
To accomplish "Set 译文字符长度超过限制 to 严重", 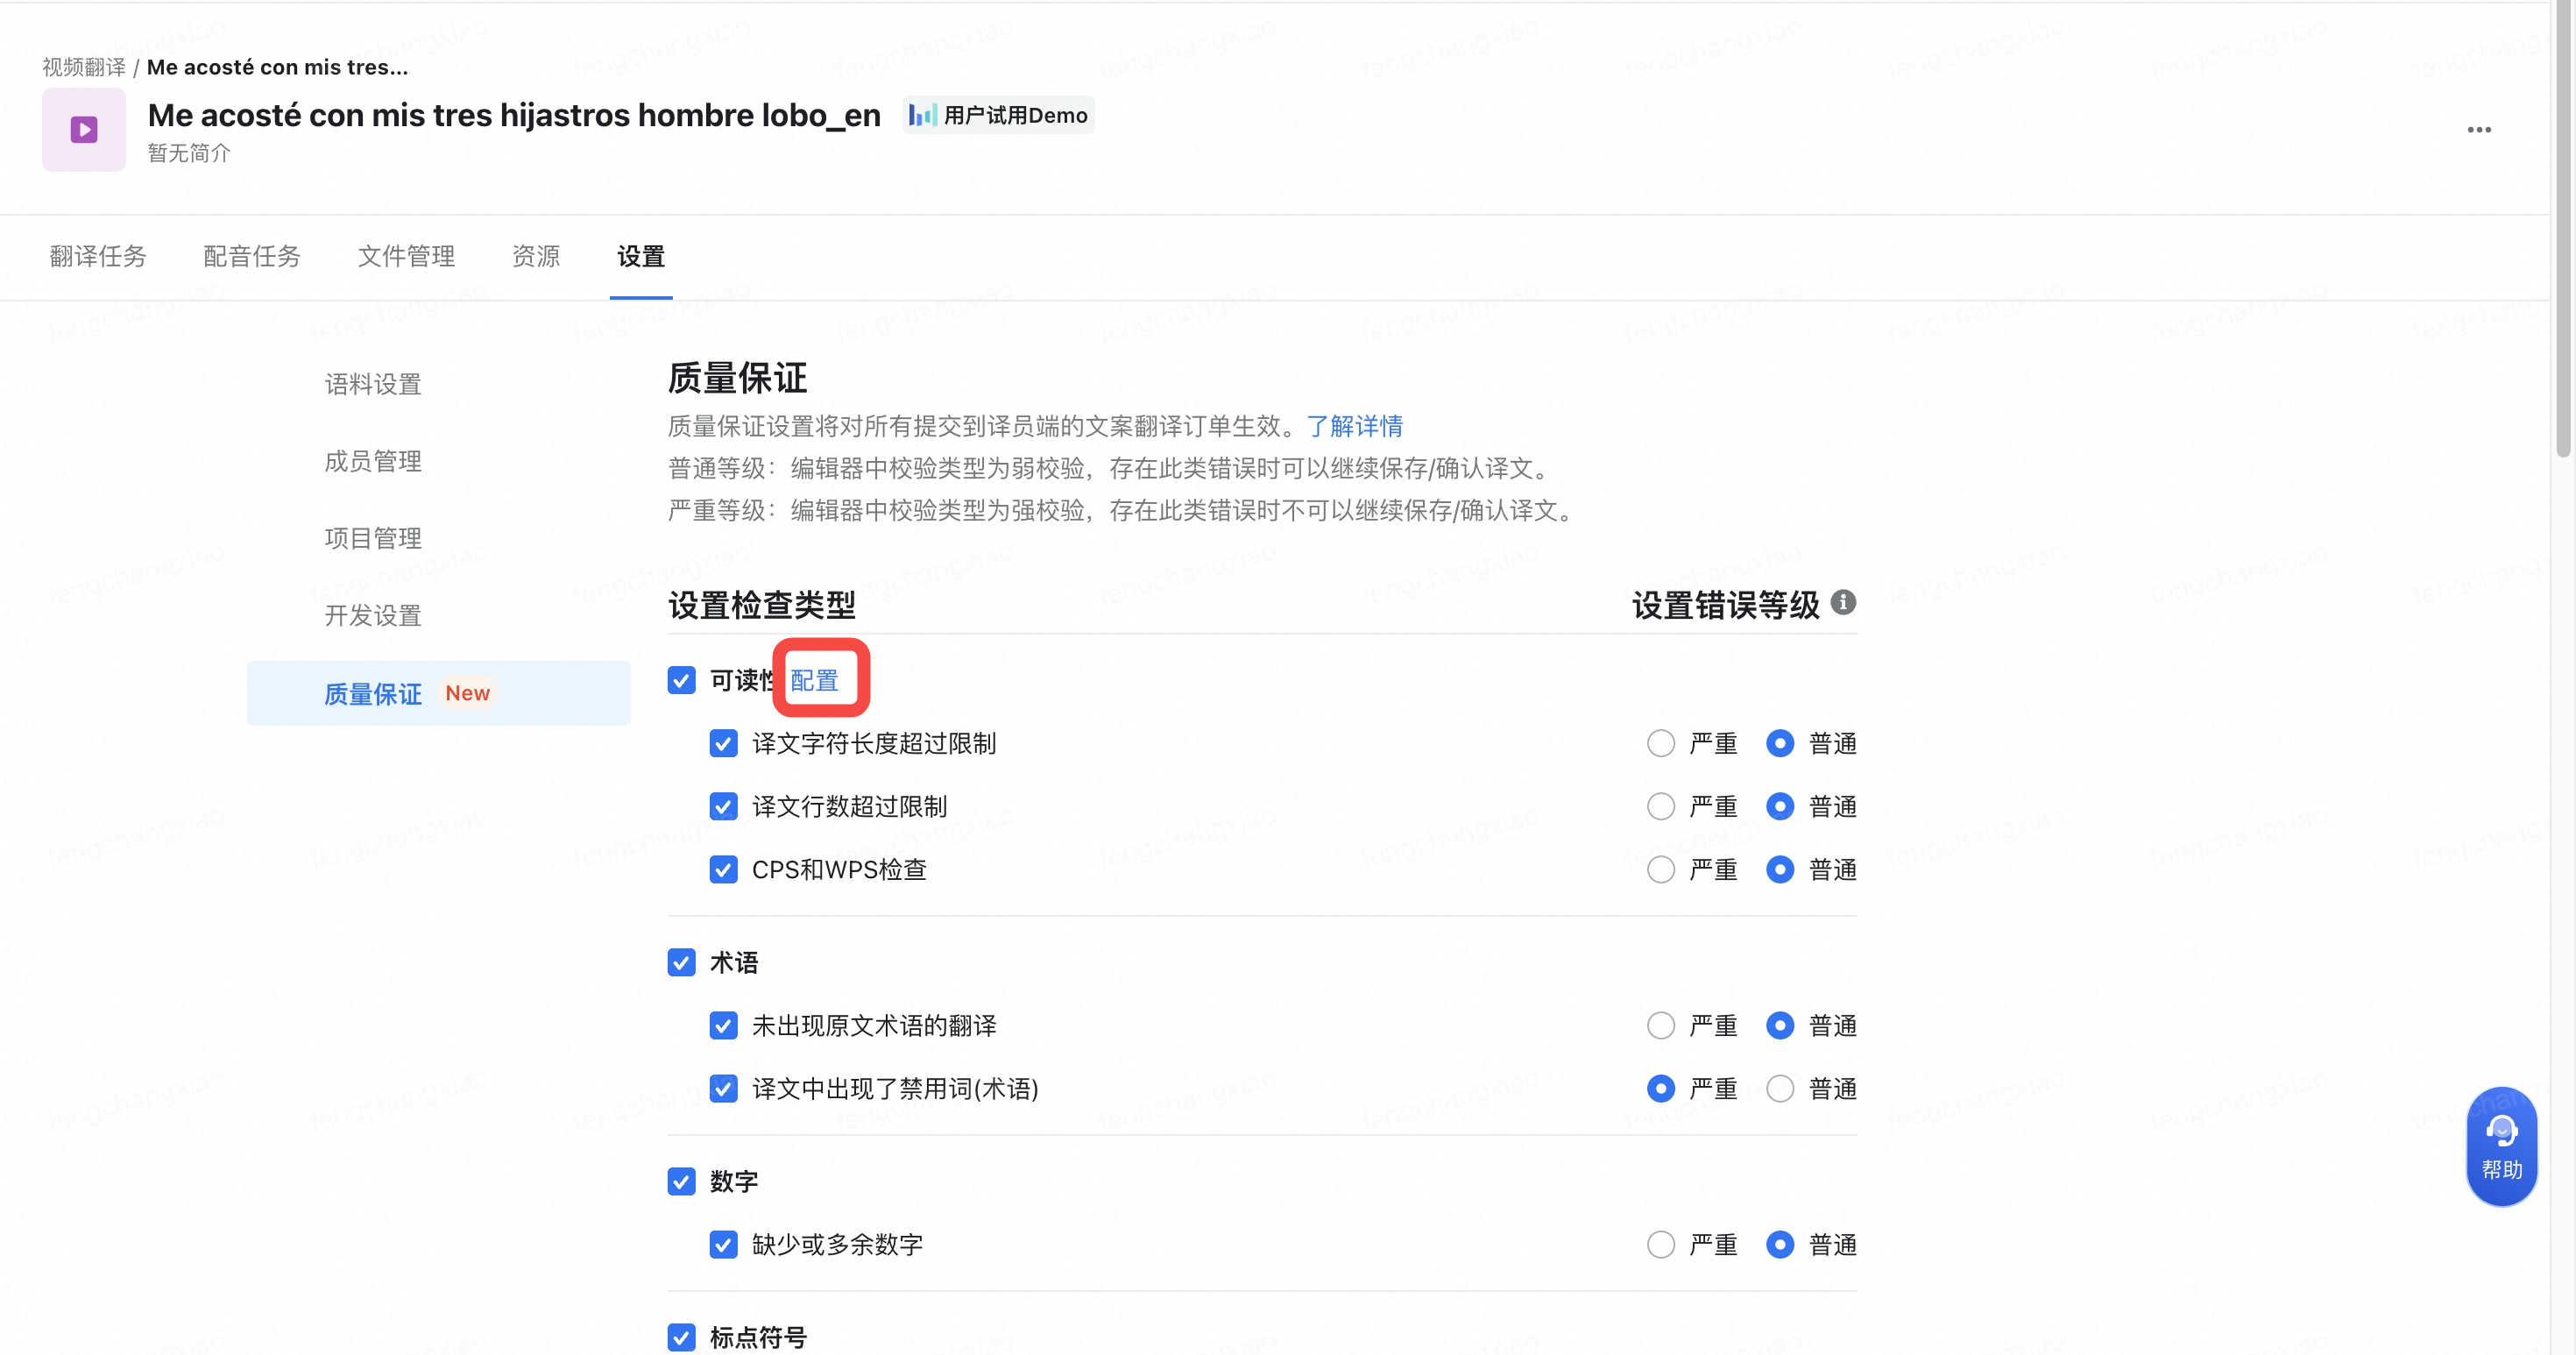I will (1660, 743).
